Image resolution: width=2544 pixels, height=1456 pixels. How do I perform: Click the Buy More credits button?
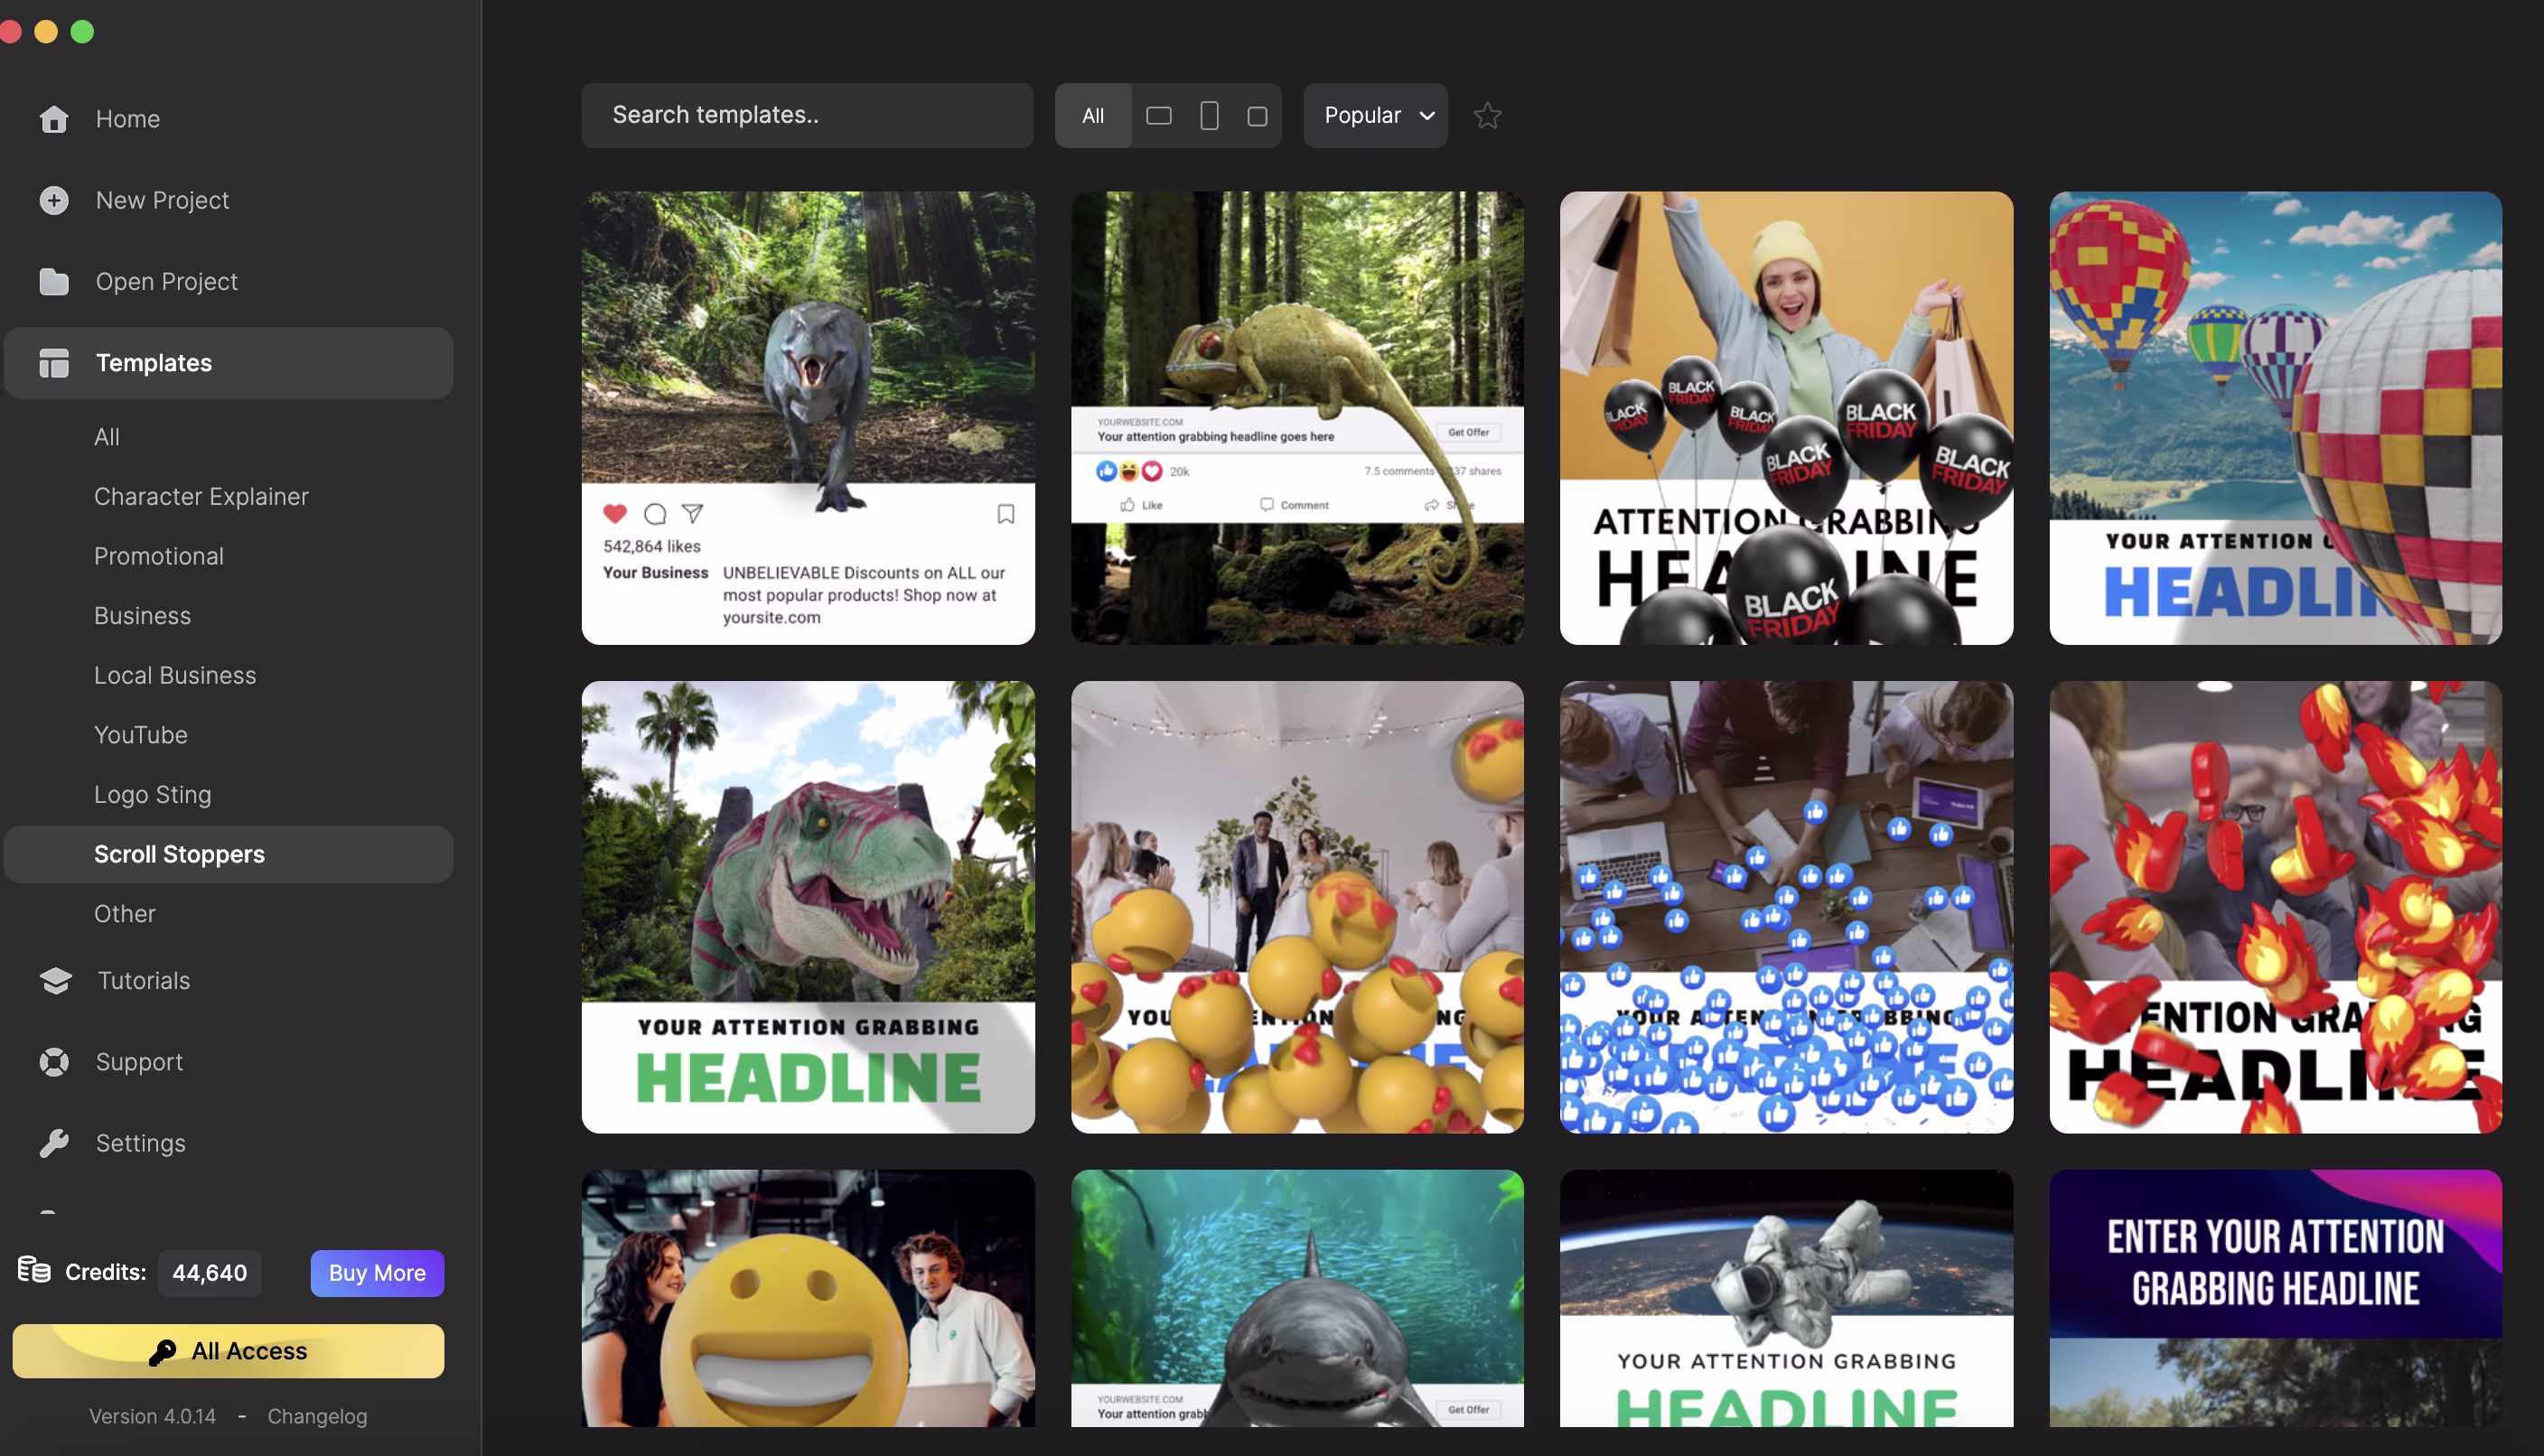coord(376,1273)
